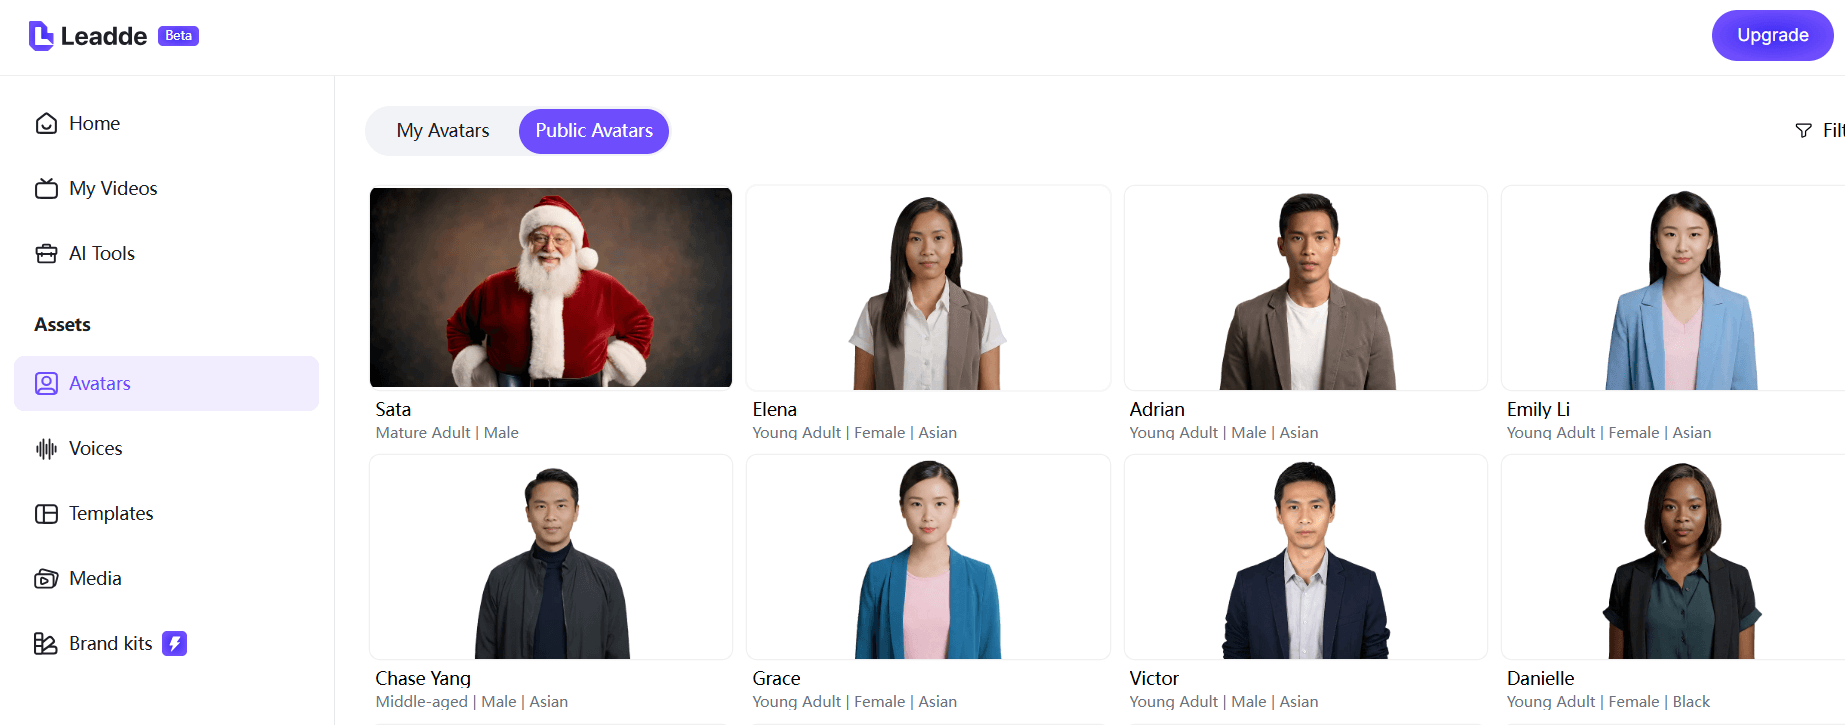Click the lightning badge beside Brand kits
The width and height of the screenshot is (1845, 725).
[x=175, y=643]
